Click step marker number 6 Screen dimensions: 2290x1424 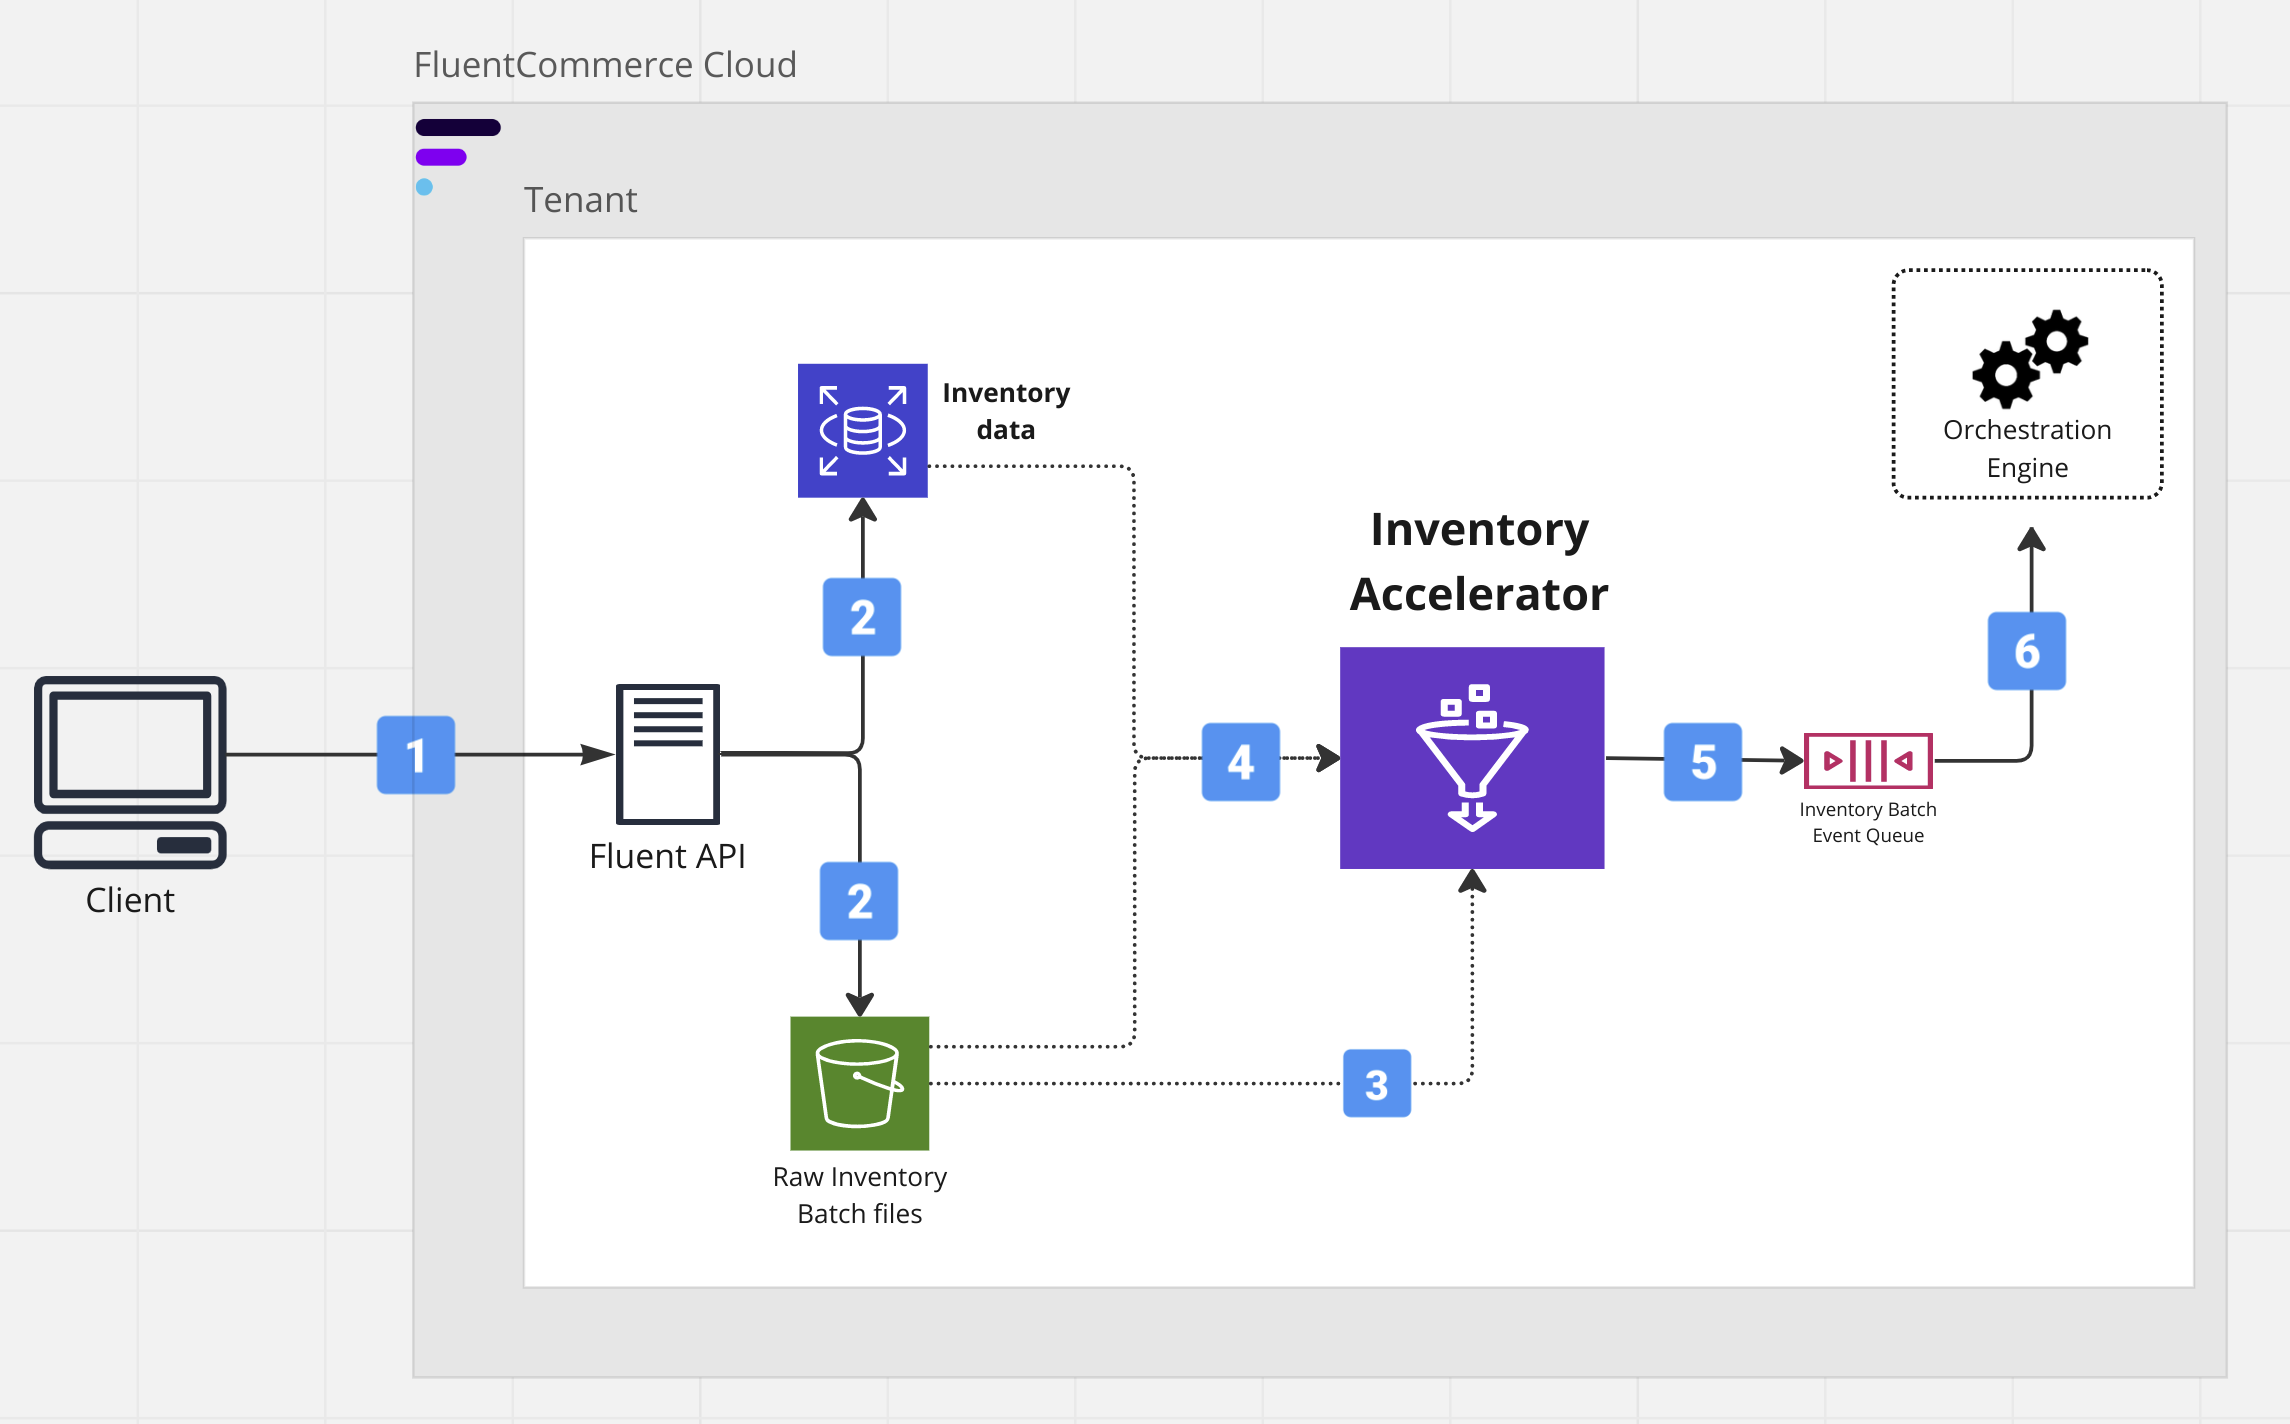[x=2026, y=651]
